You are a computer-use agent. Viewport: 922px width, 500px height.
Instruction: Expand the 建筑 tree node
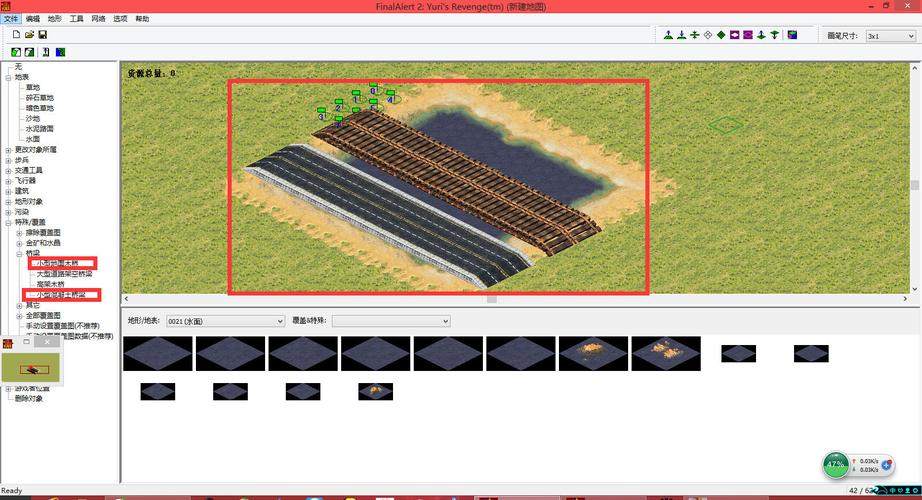point(8,191)
